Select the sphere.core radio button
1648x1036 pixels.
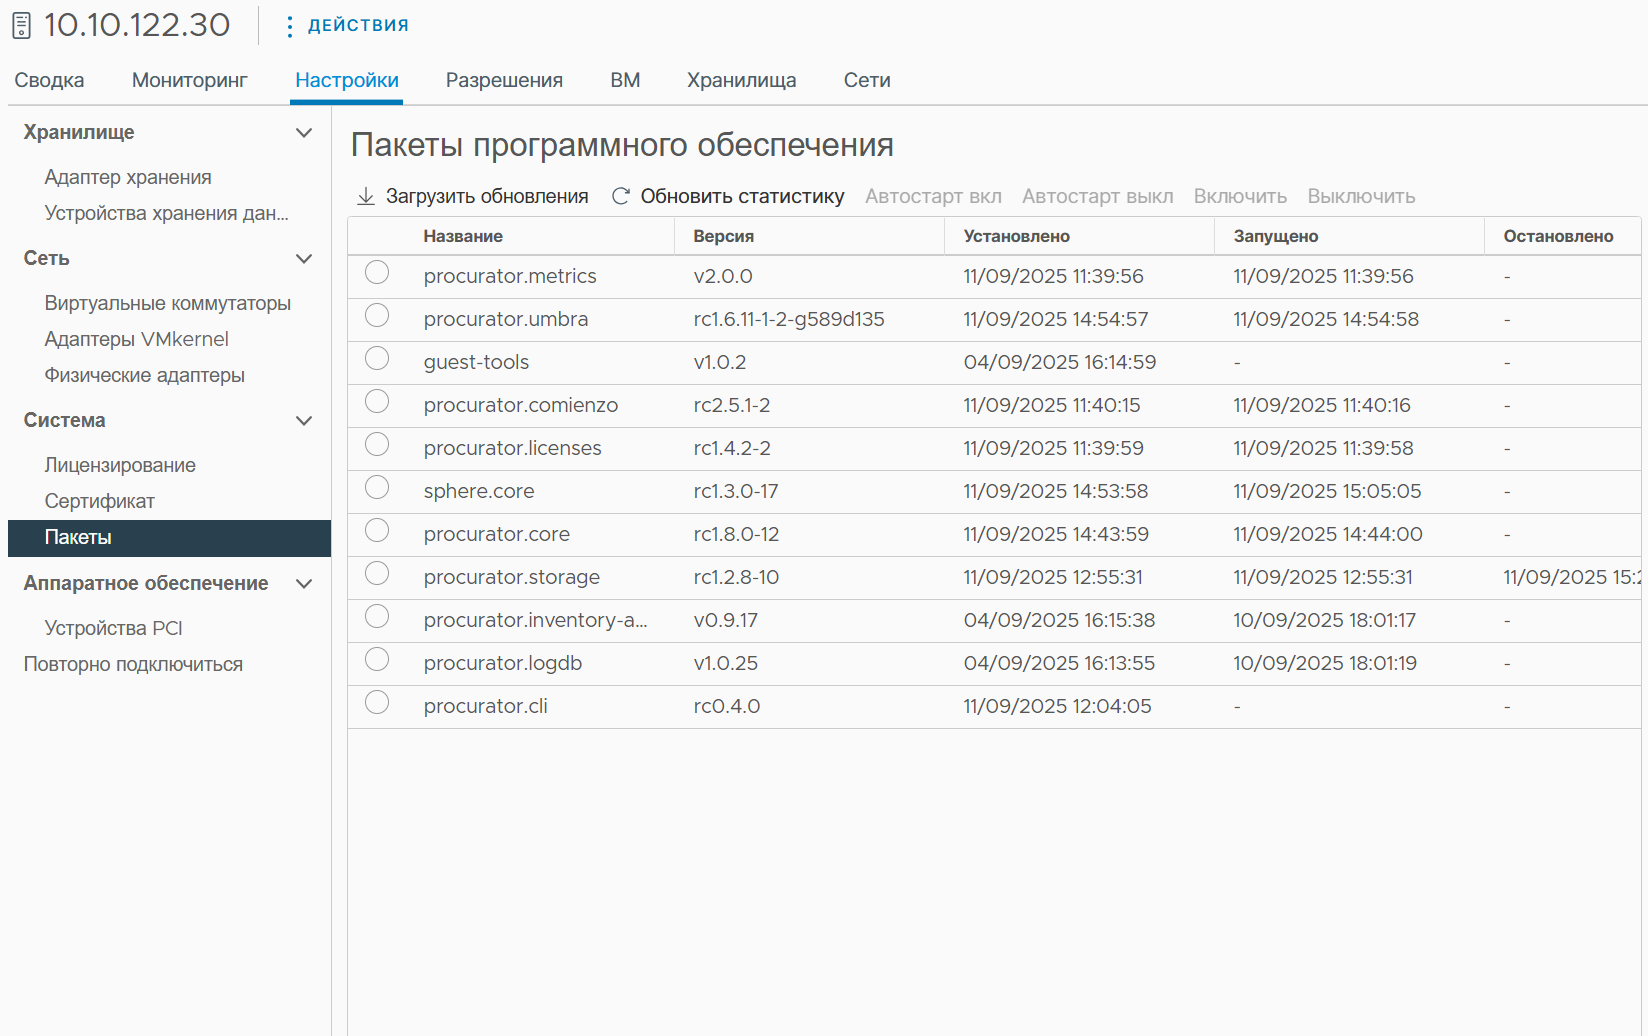pyautogui.click(x=377, y=488)
